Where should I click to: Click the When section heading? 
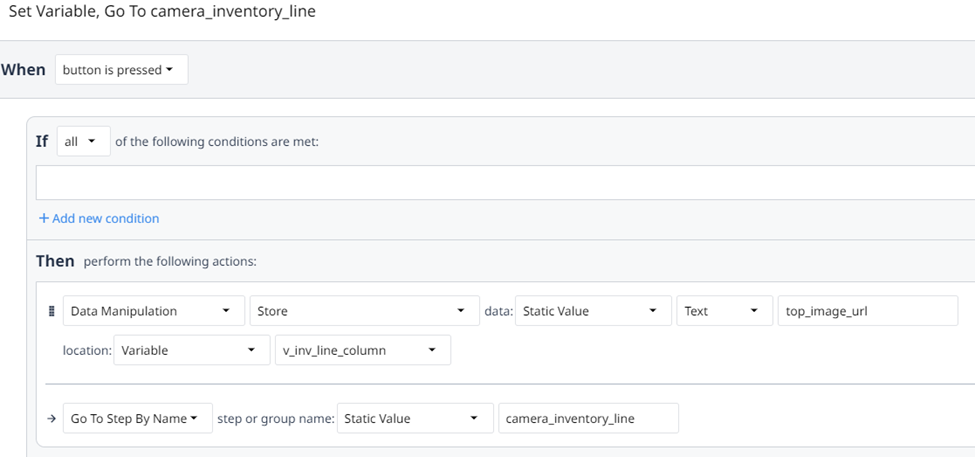tap(24, 70)
